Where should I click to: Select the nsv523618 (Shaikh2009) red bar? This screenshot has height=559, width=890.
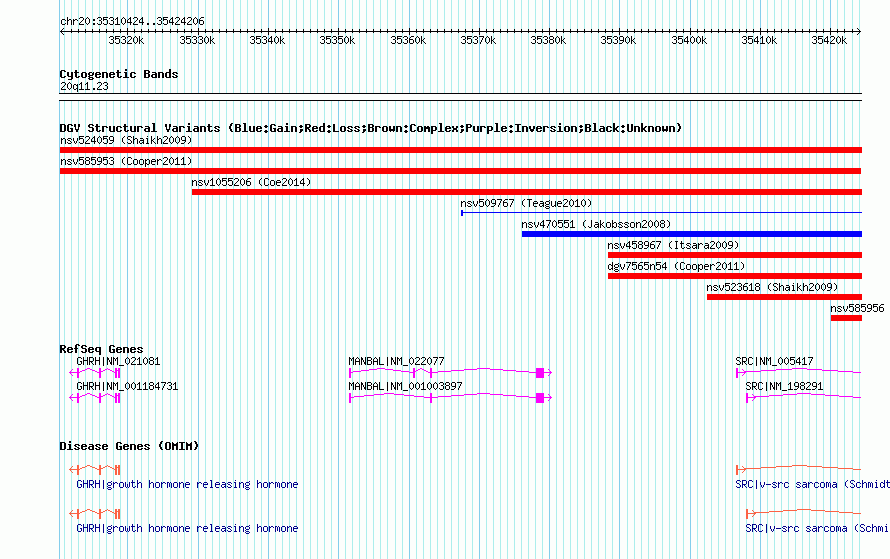click(784, 297)
